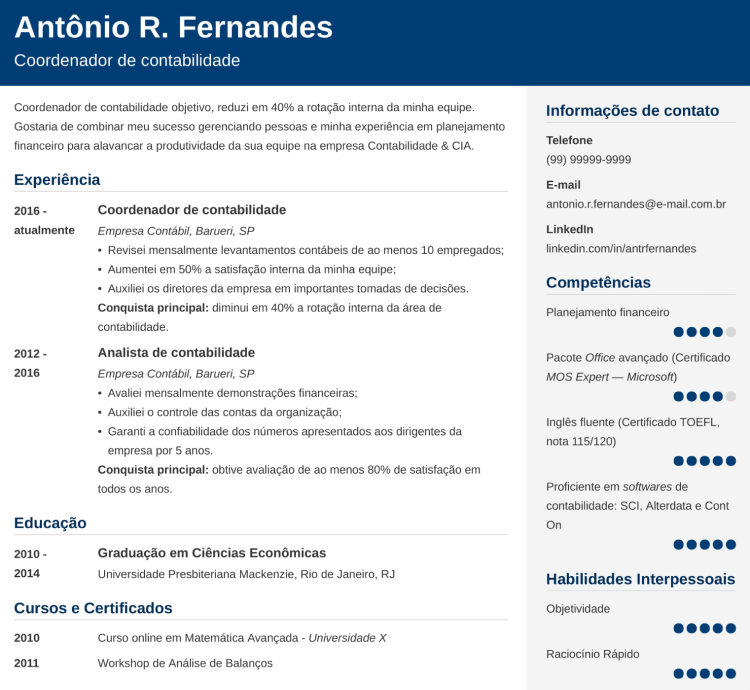Select the Conquista principal text about 40% rotação
Viewport: 750px width, 690px height.
coord(270,318)
